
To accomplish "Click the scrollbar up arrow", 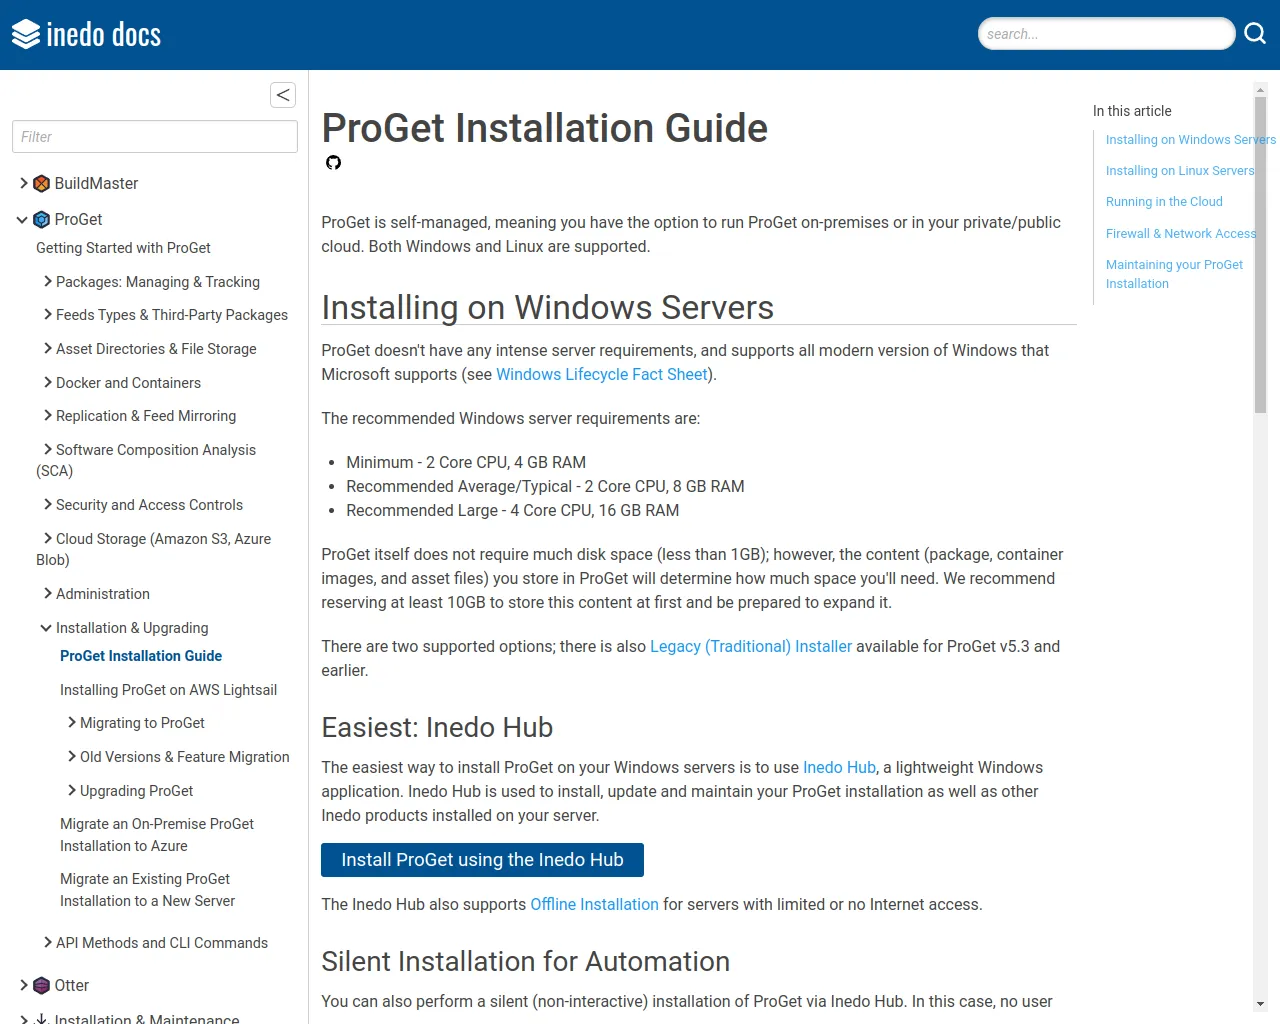I will pos(1260,89).
